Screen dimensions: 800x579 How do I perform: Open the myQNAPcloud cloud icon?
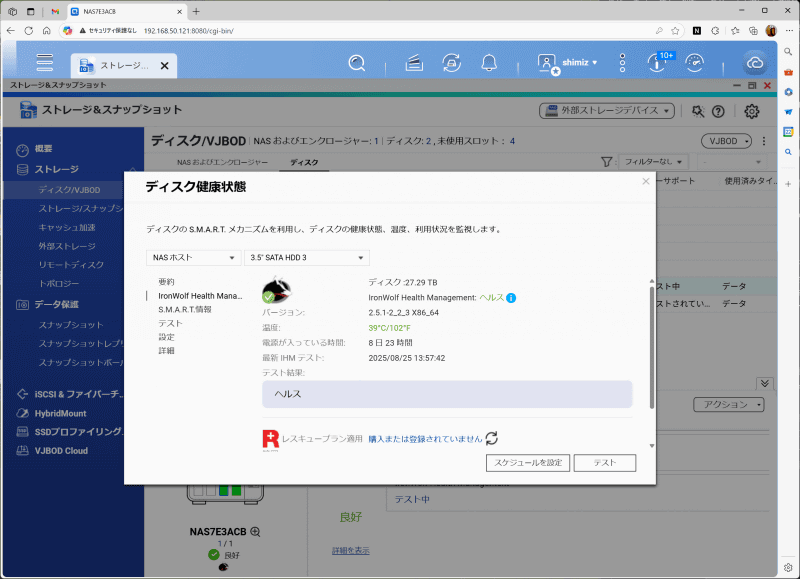[x=757, y=62]
